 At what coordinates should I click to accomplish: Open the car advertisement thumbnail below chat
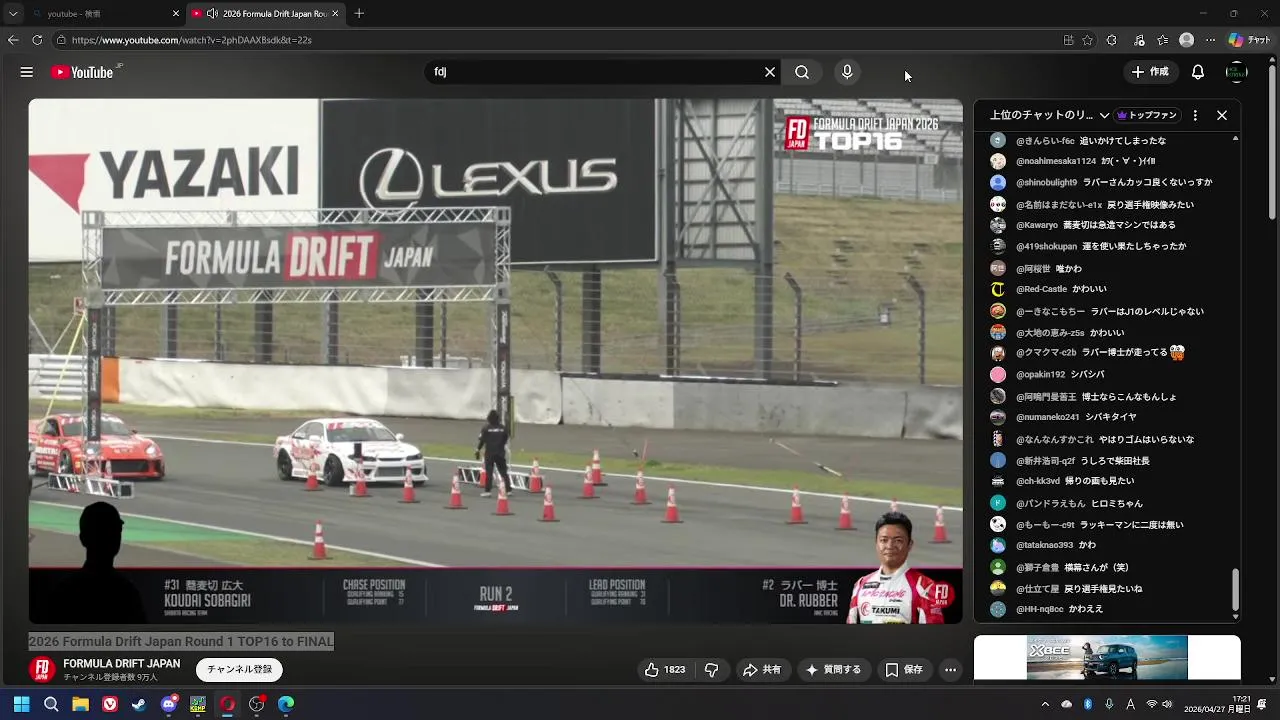tap(1107, 658)
